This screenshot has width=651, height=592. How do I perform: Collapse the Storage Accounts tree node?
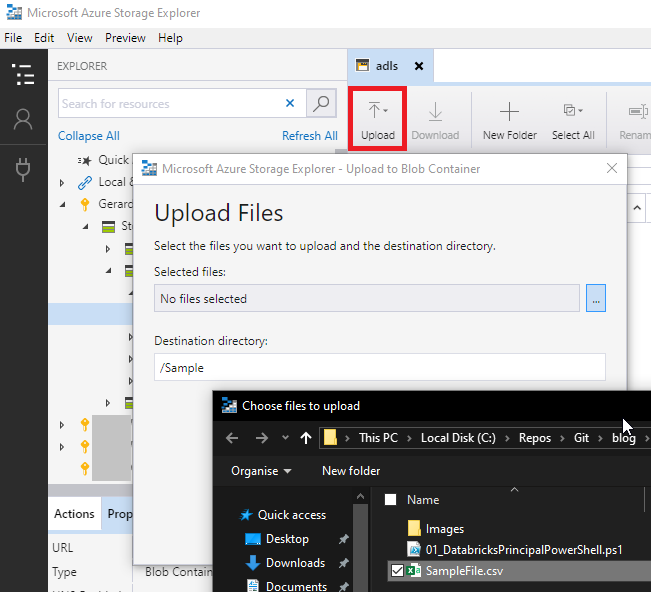[85, 226]
